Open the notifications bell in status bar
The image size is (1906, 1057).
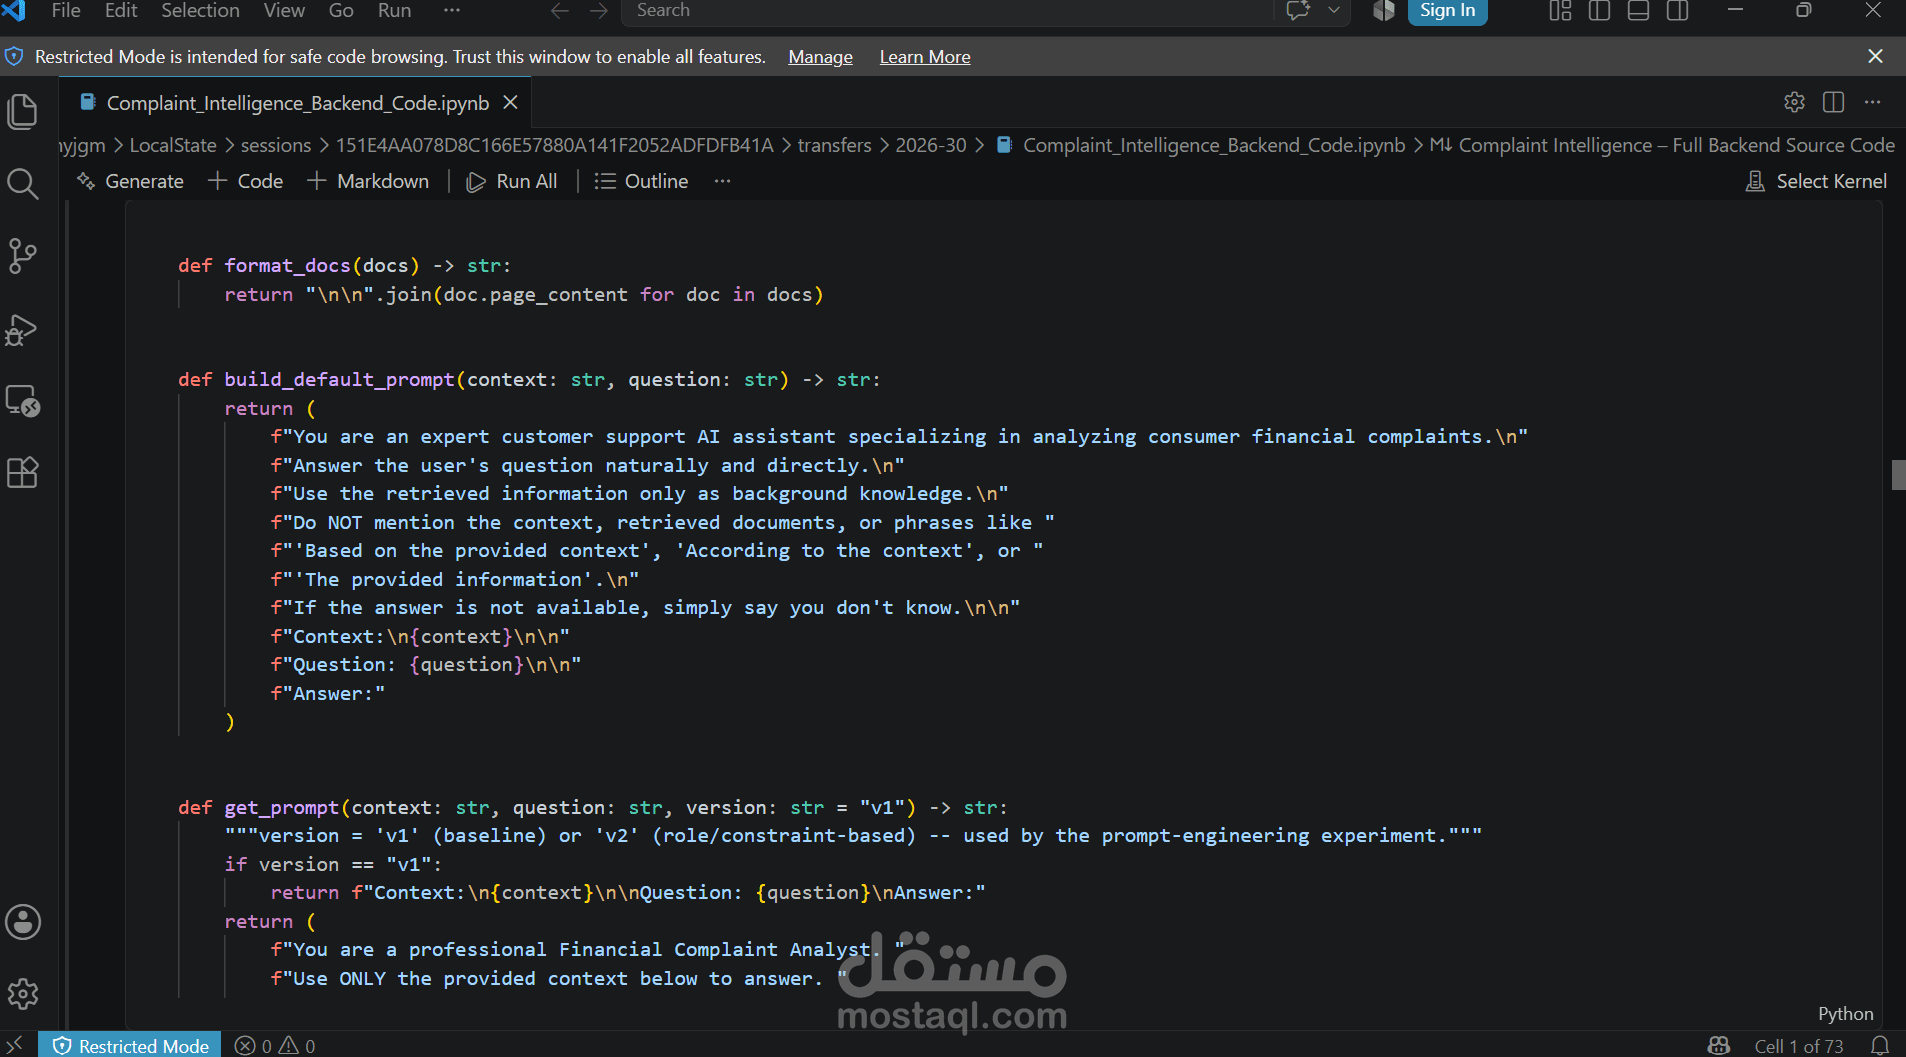point(1880,1045)
